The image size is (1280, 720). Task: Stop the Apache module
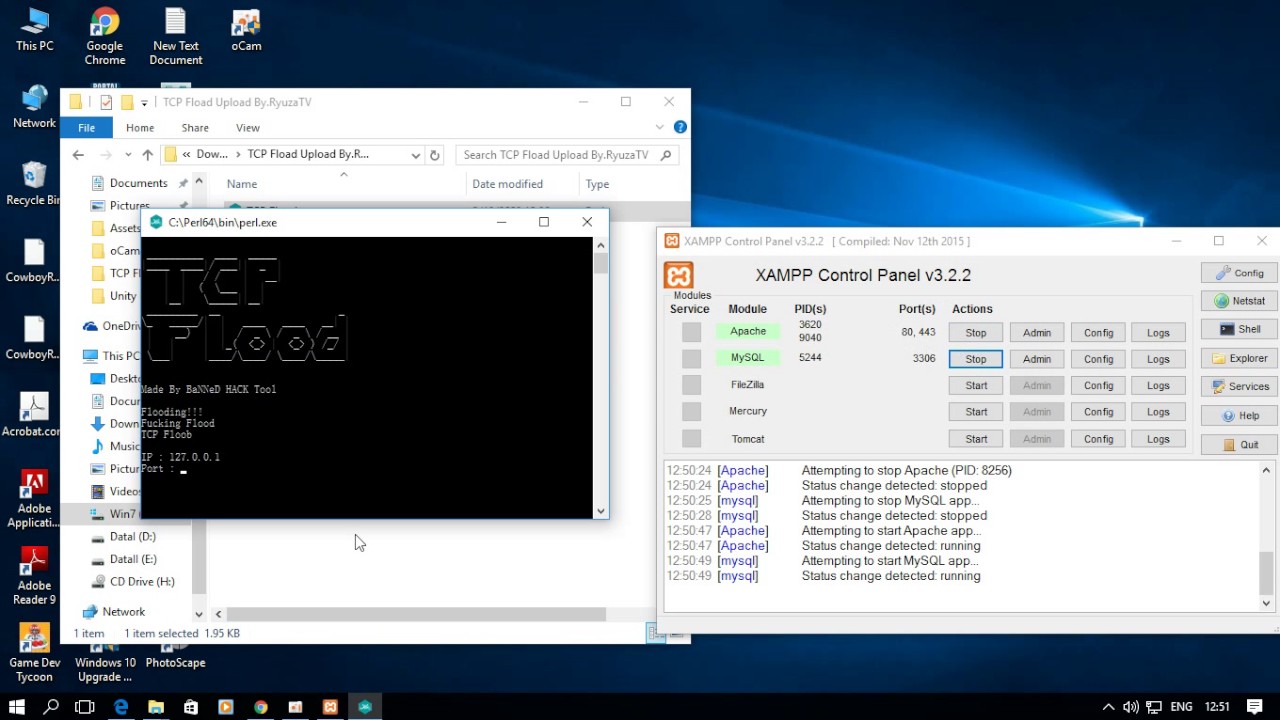tap(976, 332)
